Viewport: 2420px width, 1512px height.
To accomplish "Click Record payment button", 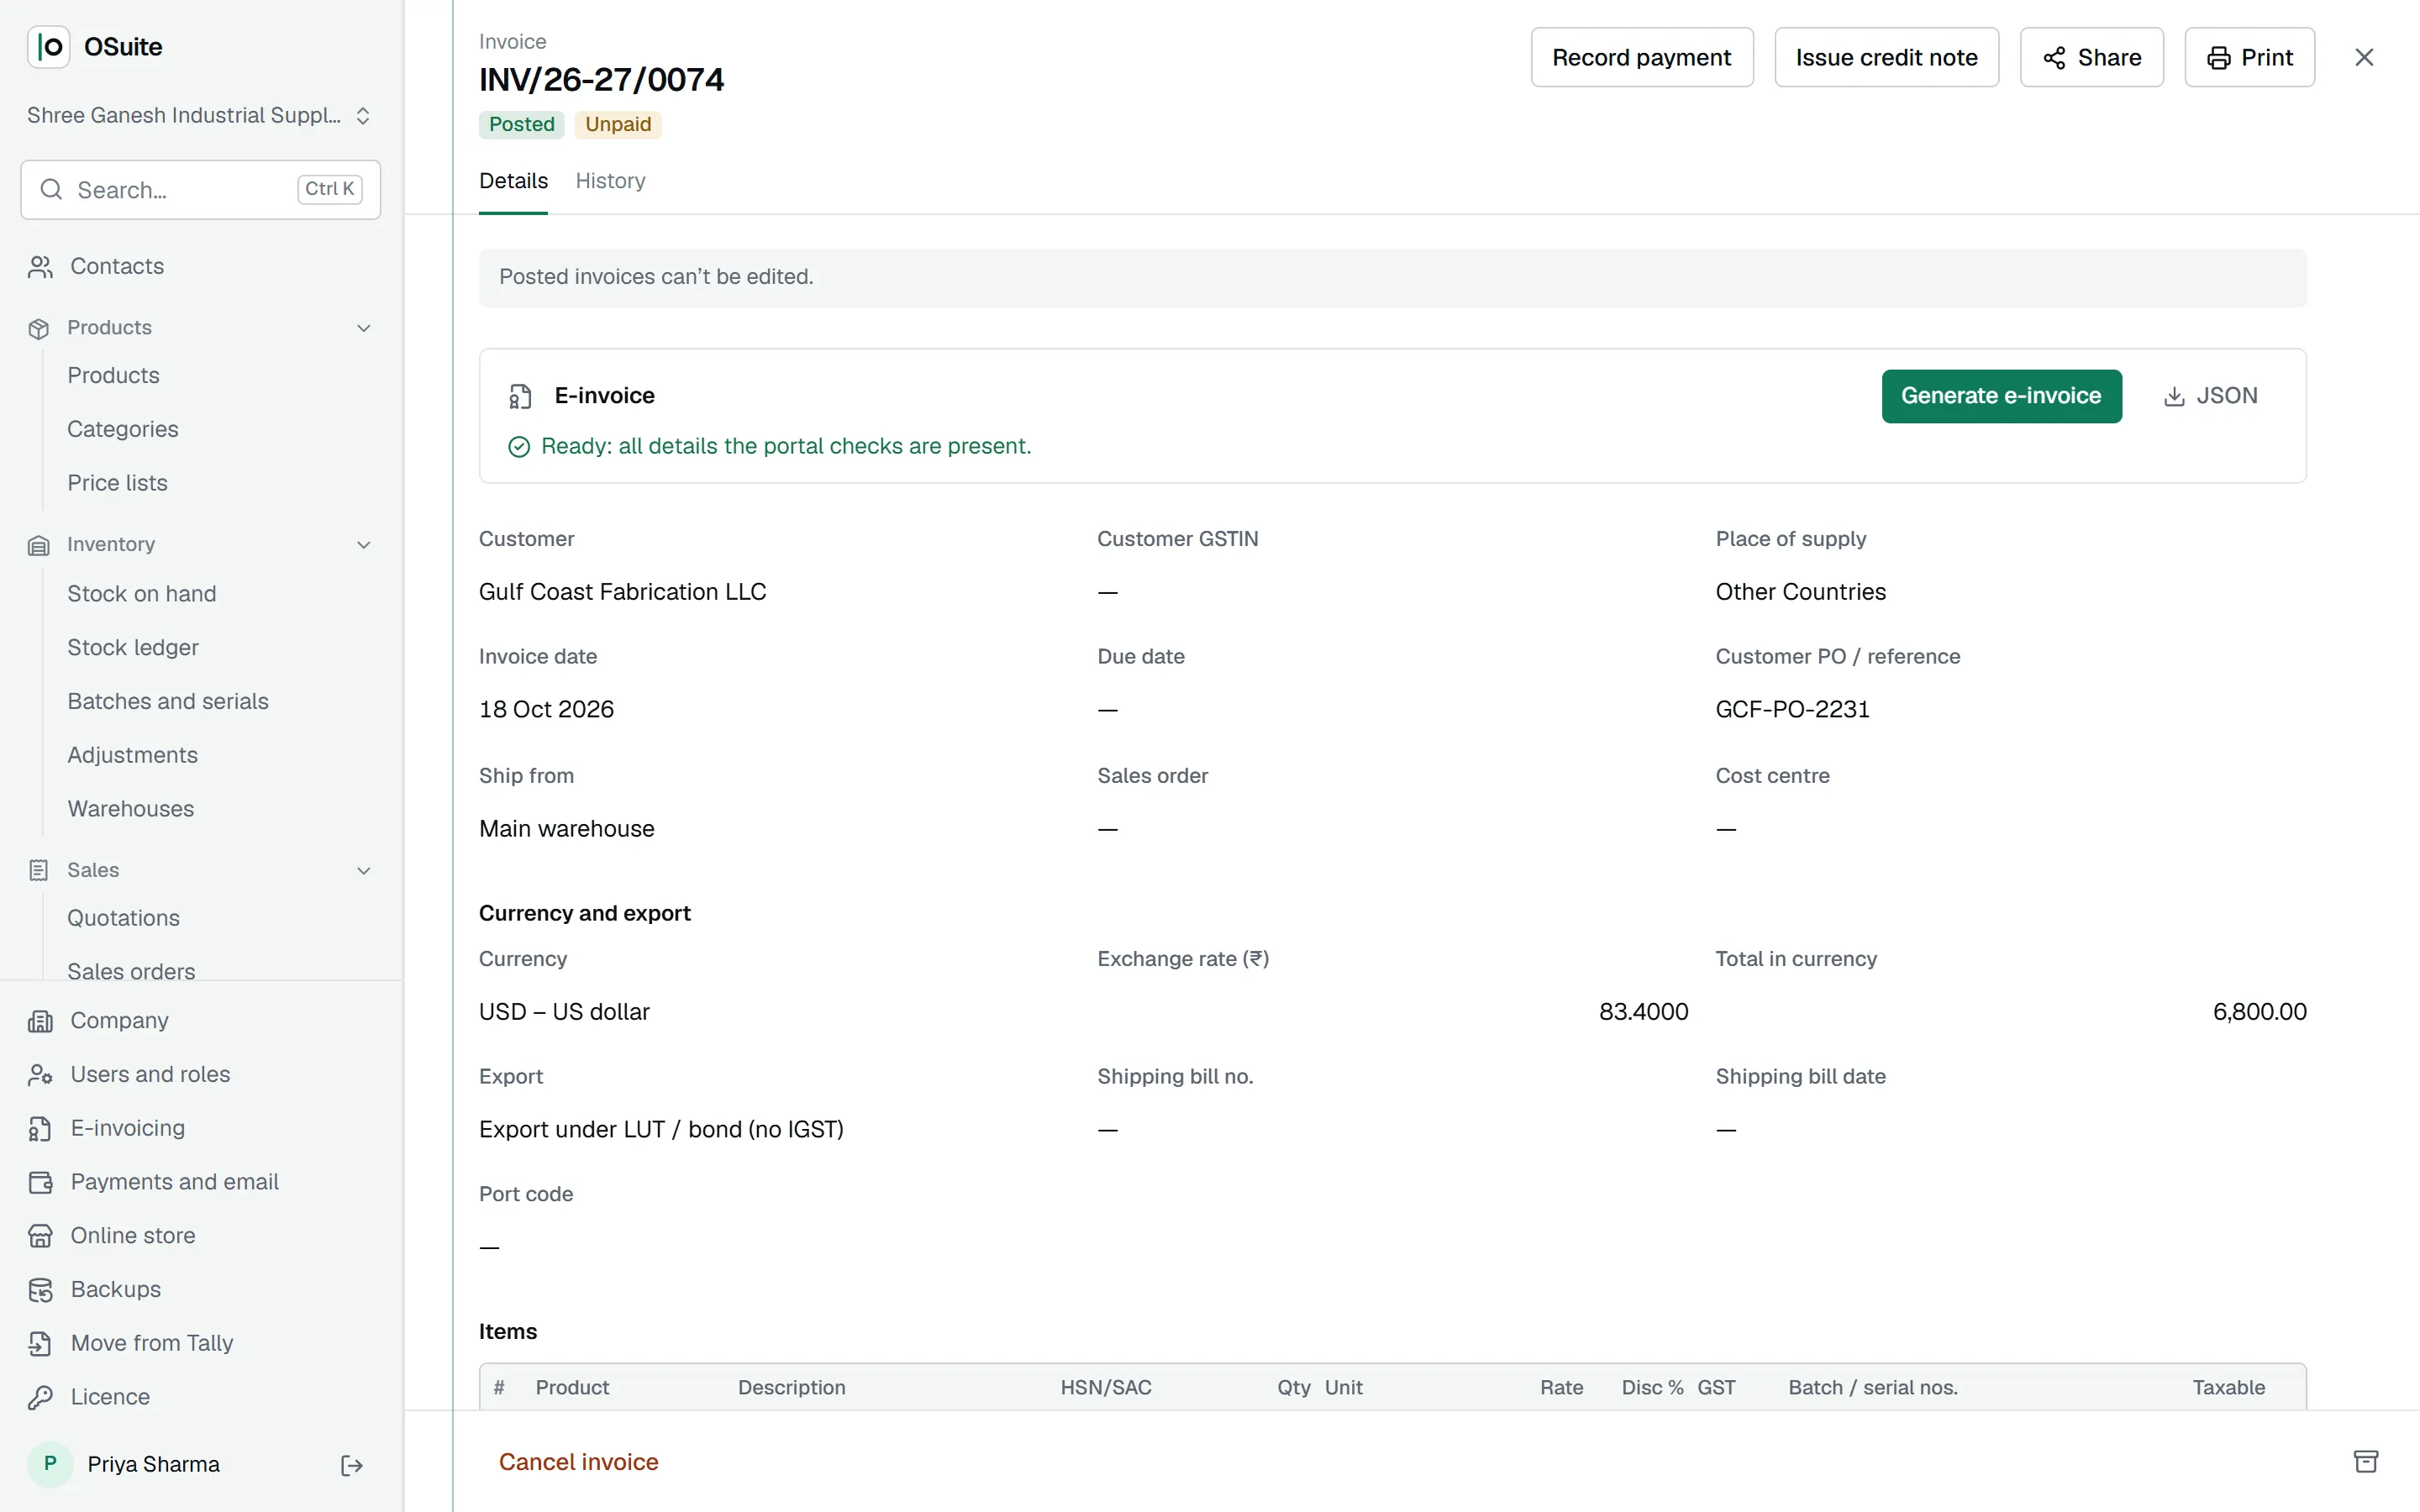I will (x=1642, y=57).
